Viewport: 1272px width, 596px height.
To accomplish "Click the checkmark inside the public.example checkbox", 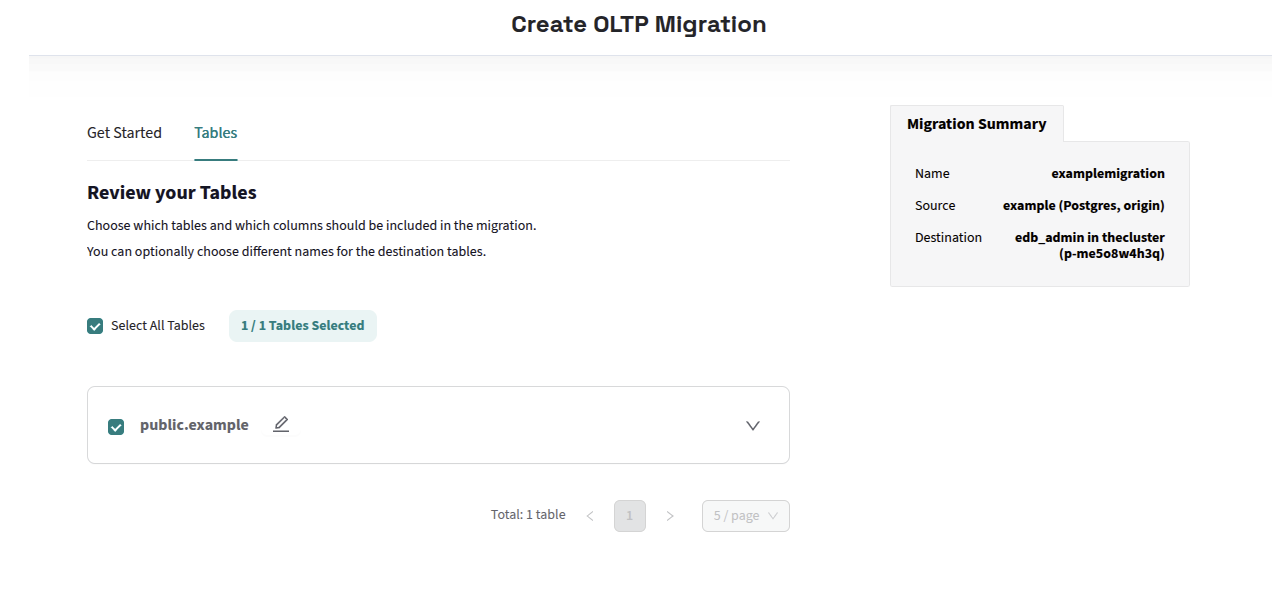I will click(115, 426).
